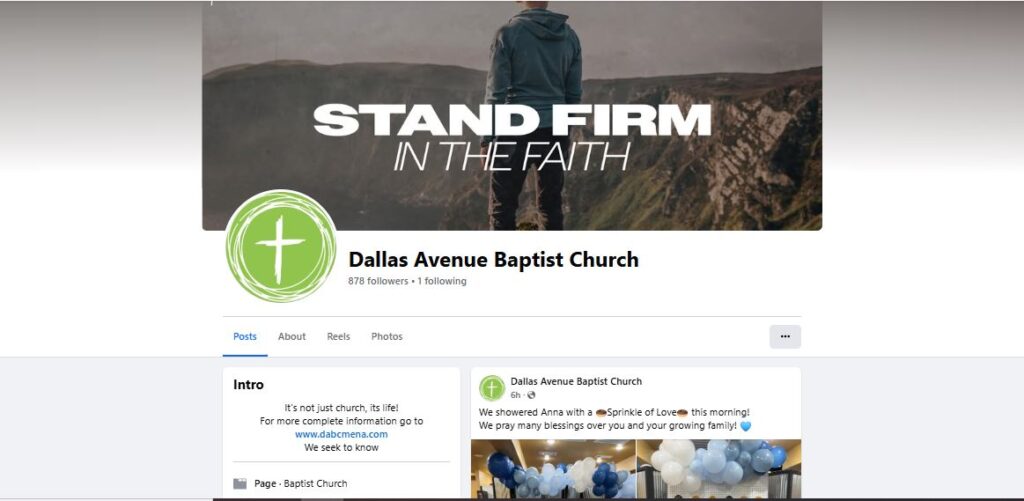Open the post's 6h timestamp
The height and width of the screenshot is (501, 1024).
click(515, 395)
